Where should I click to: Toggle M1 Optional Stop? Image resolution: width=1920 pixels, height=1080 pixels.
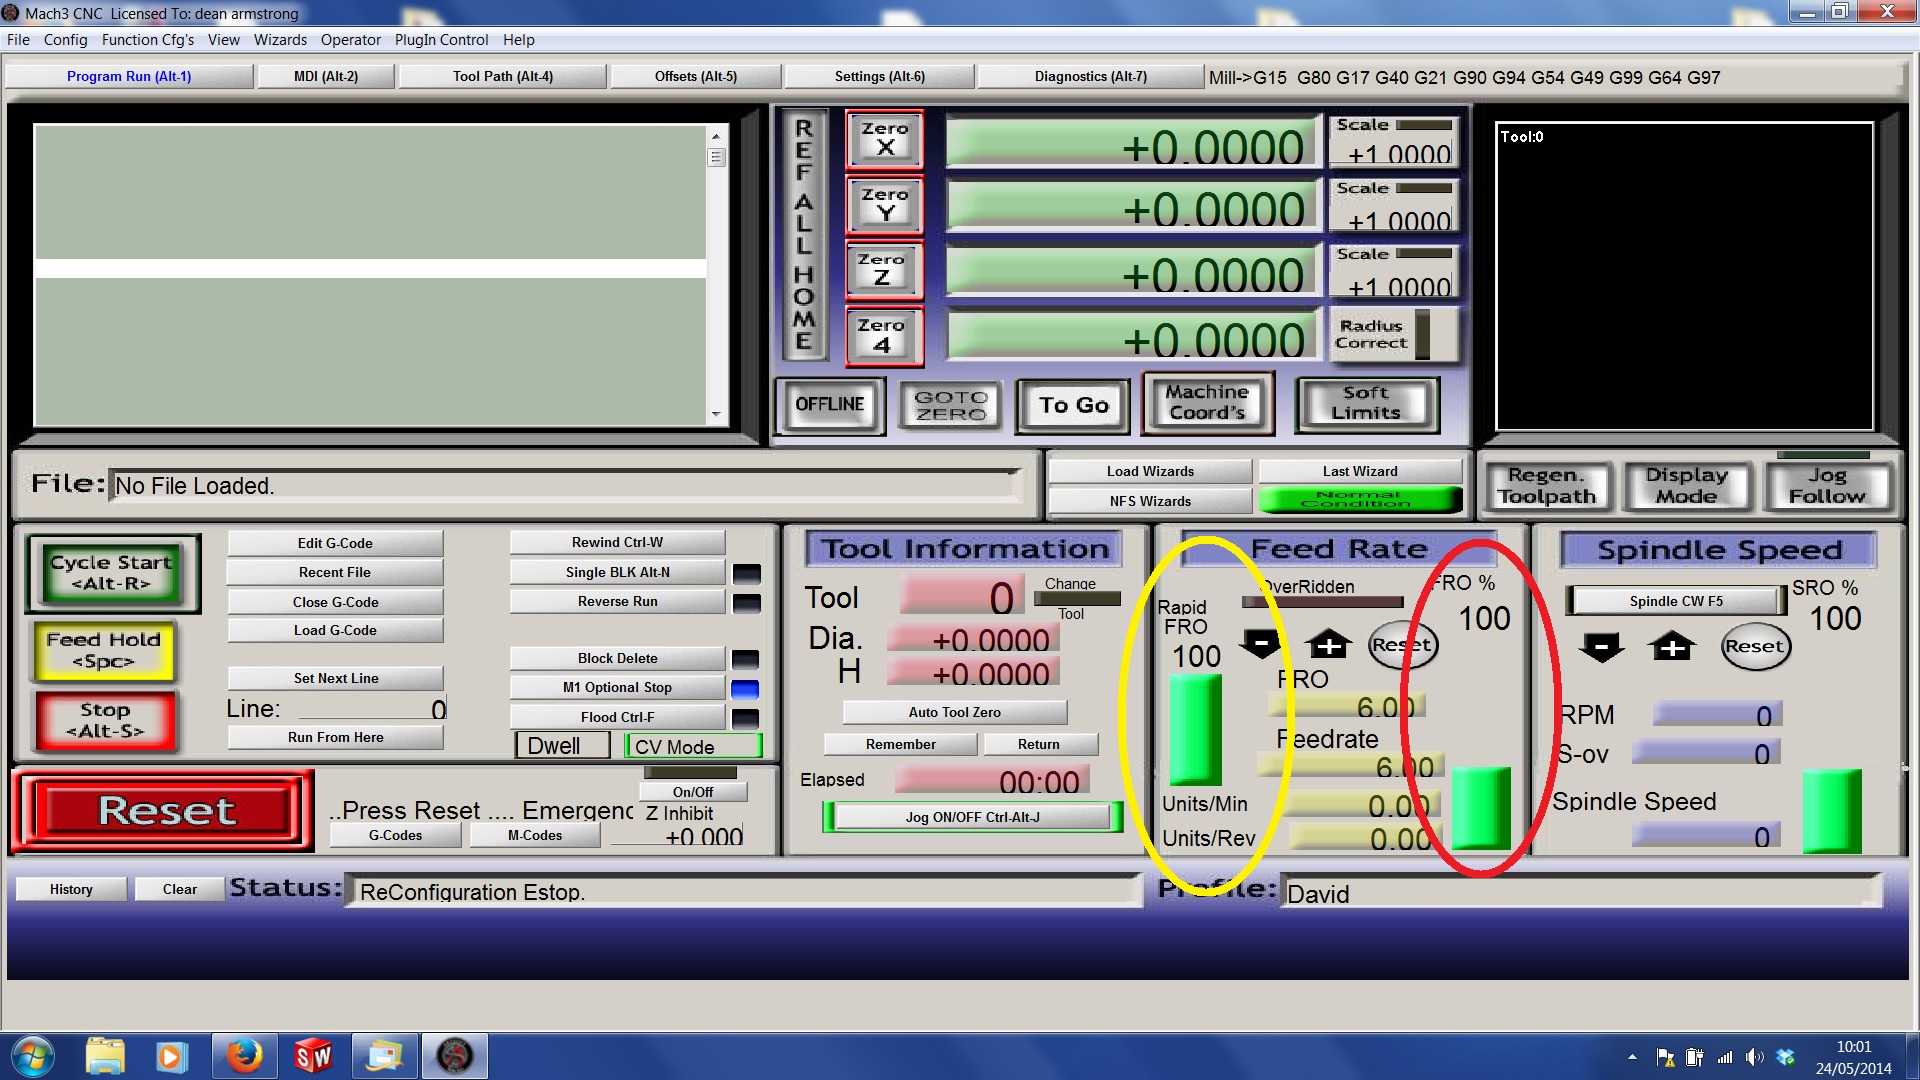pyautogui.click(x=617, y=687)
